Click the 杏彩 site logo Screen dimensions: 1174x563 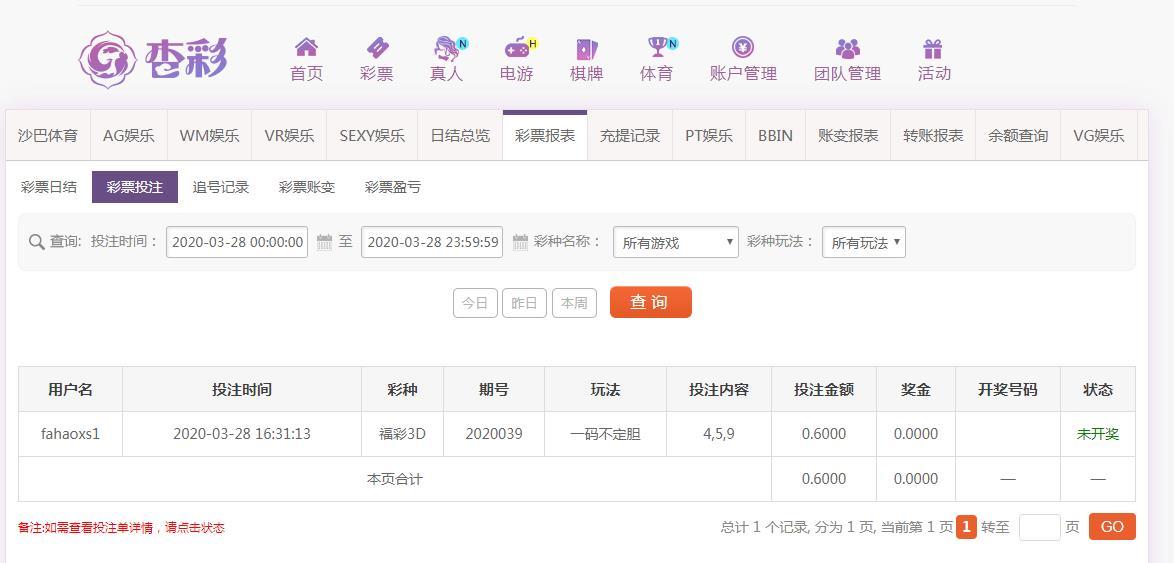pyautogui.click(x=153, y=60)
